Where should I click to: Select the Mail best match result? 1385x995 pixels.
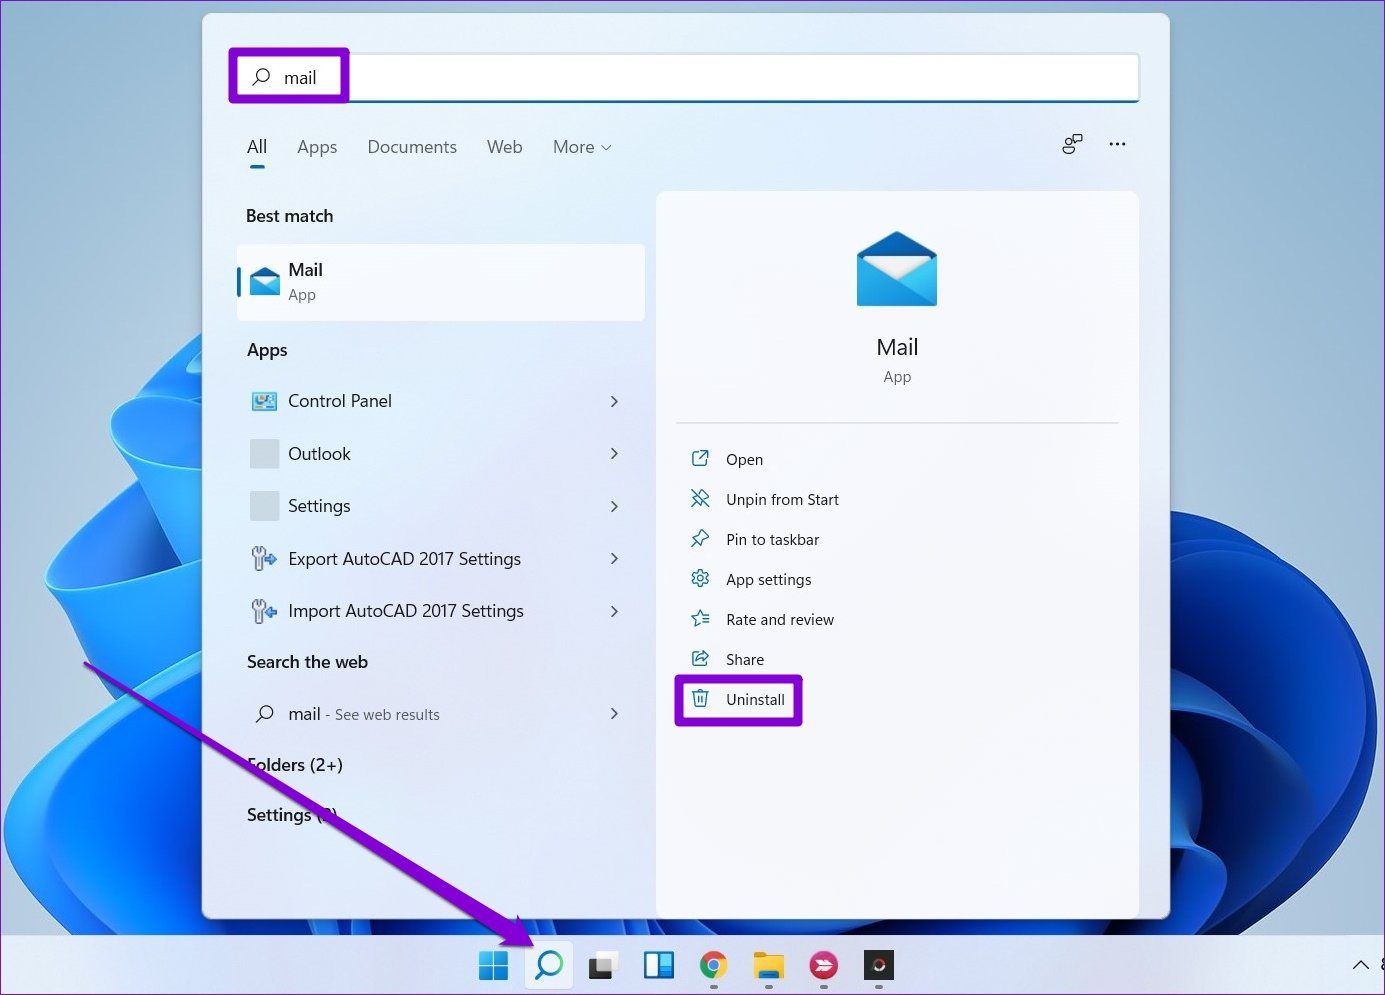click(x=441, y=282)
